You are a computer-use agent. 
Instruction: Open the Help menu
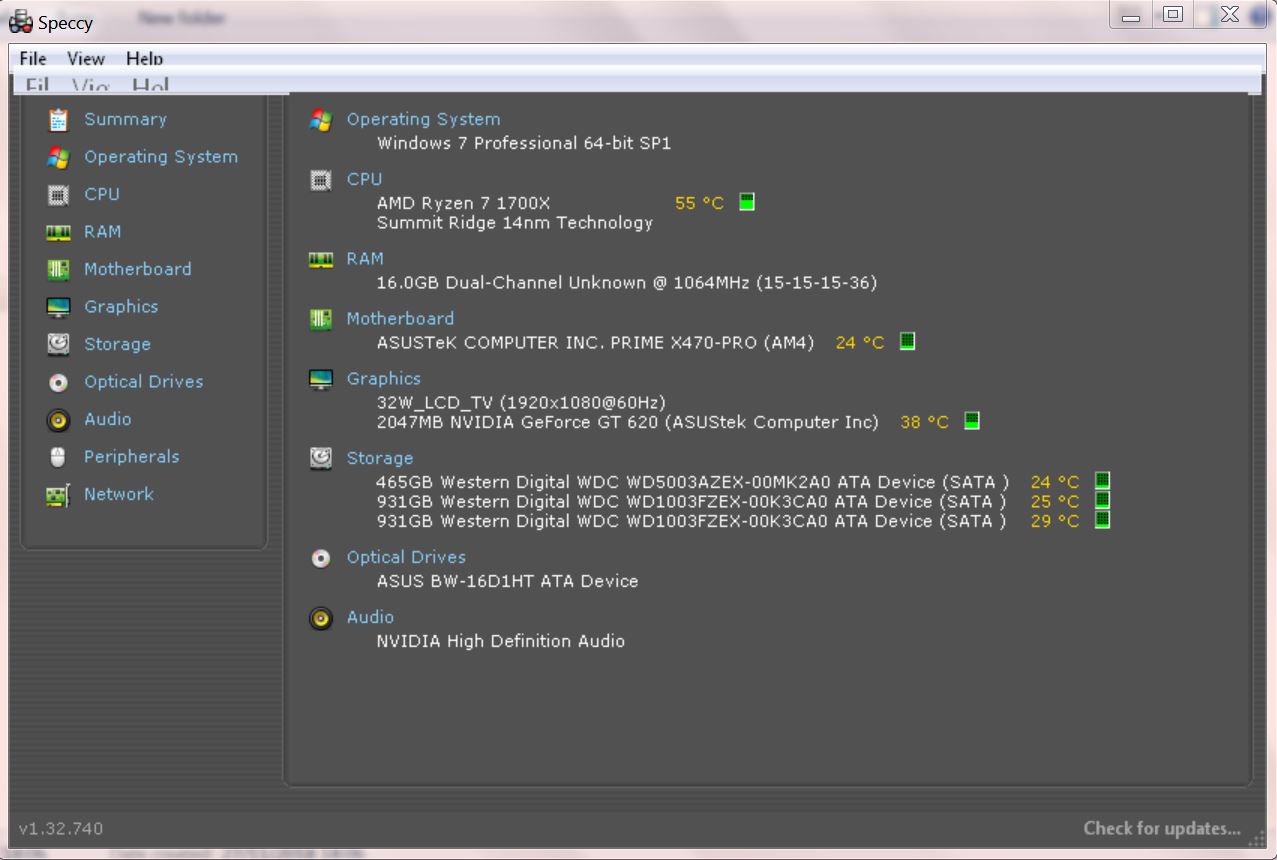point(144,59)
